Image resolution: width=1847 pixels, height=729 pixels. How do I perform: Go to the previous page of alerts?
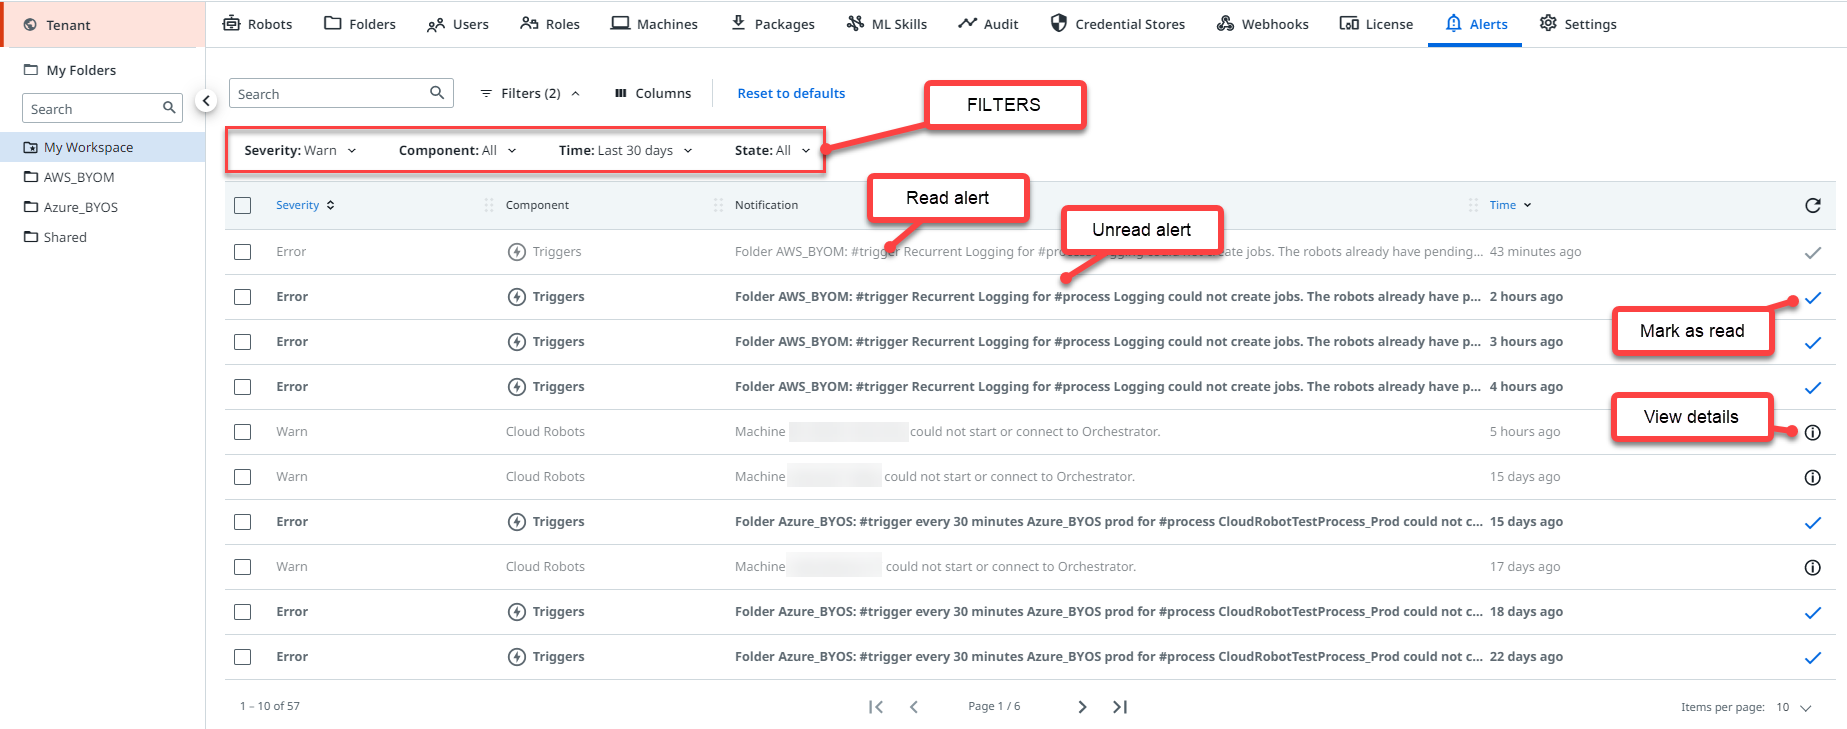tap(914, 706)
